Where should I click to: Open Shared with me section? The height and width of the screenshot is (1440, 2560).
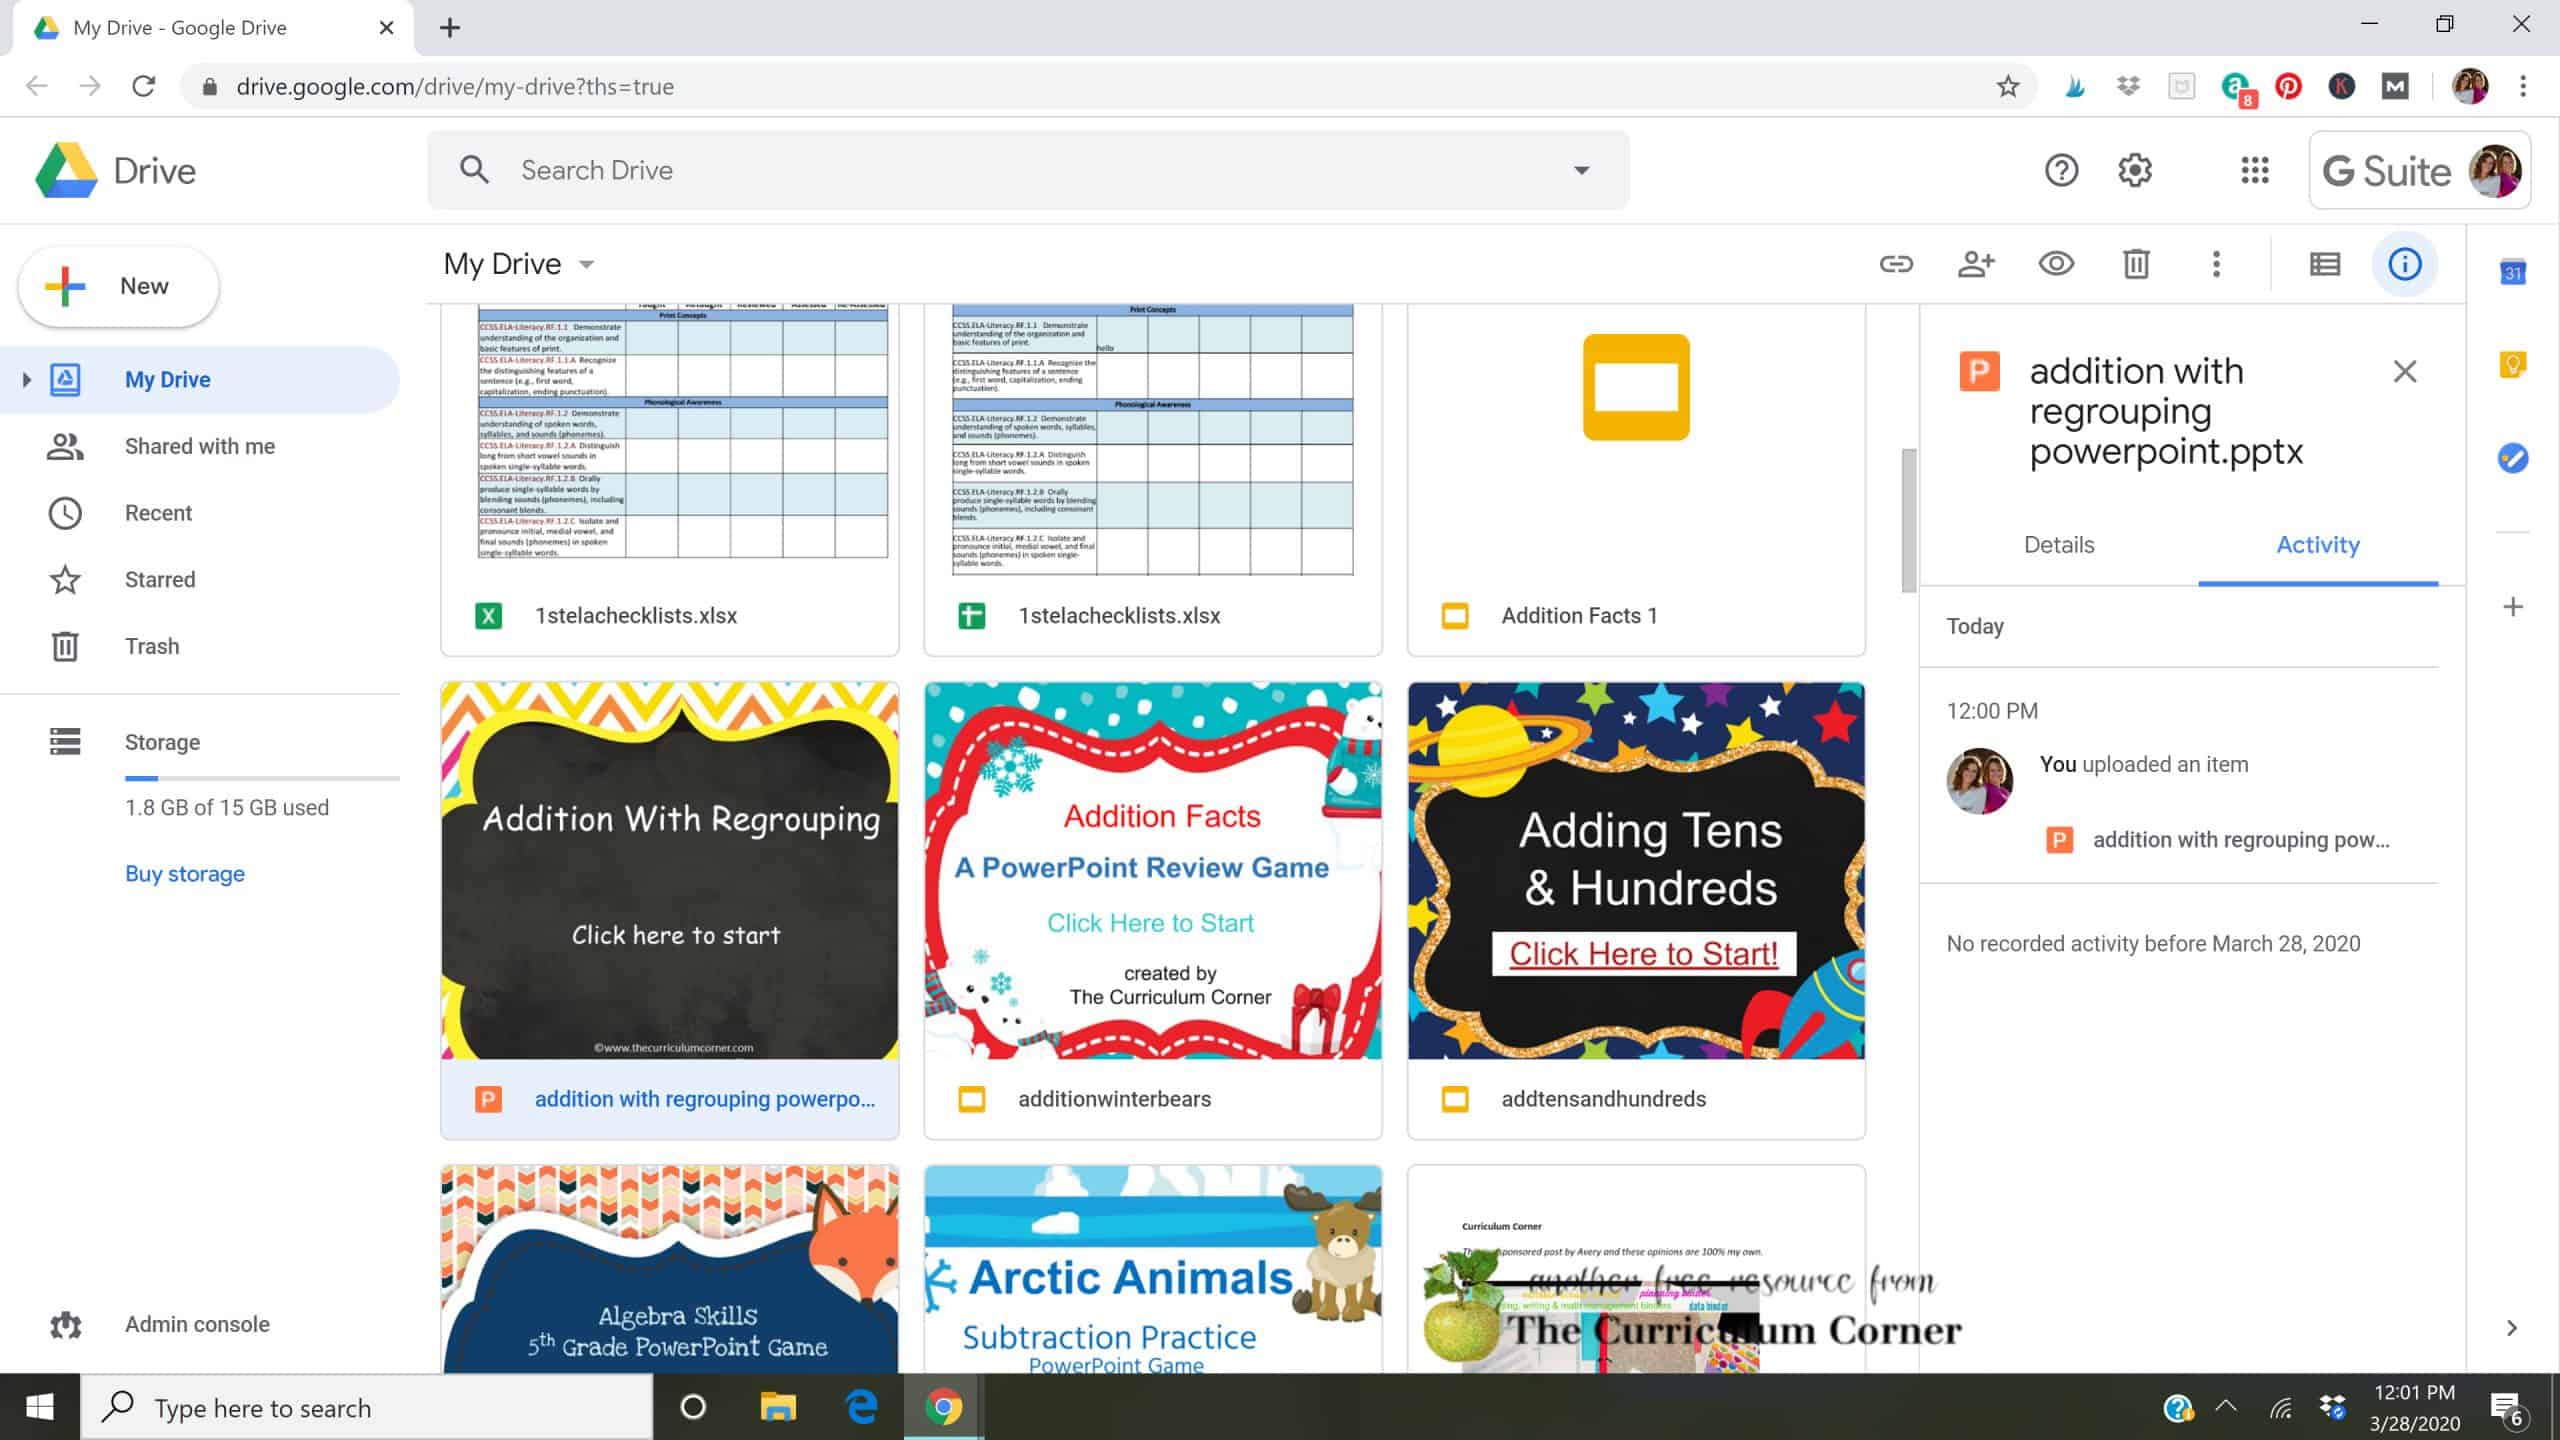coord(199,447)
